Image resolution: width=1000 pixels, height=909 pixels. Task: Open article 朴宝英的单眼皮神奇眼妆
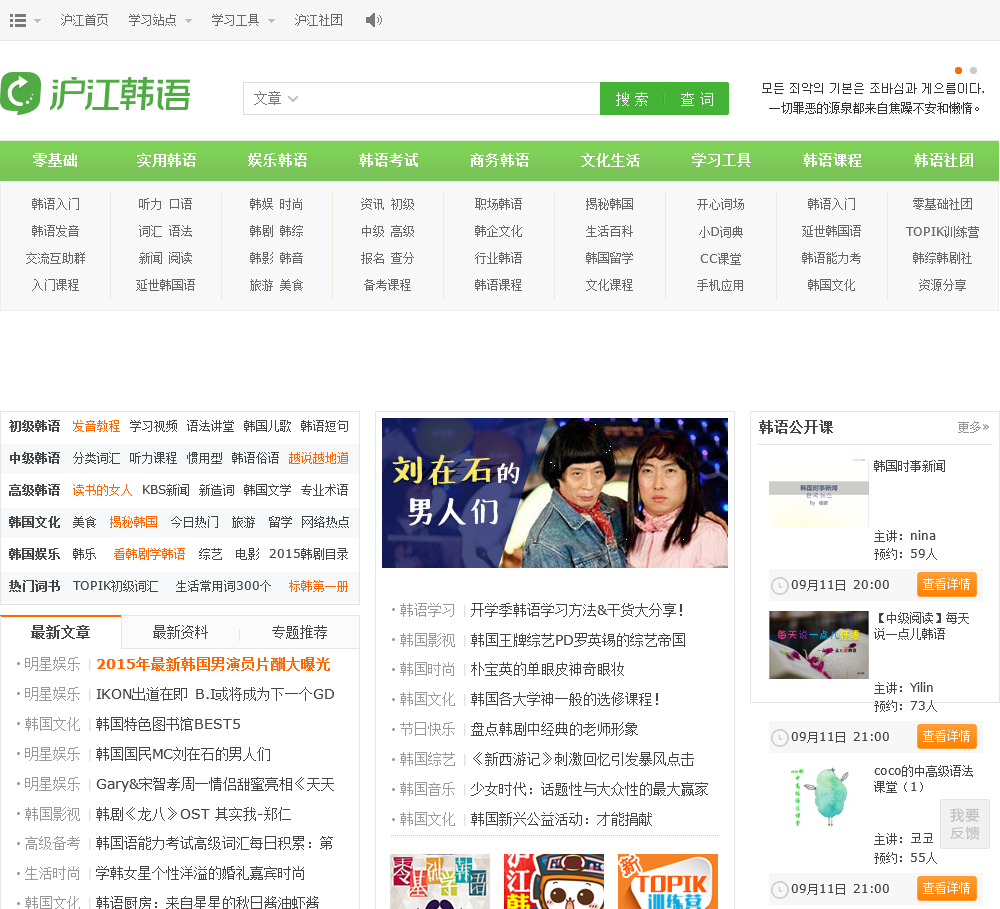tap(547, 669)
